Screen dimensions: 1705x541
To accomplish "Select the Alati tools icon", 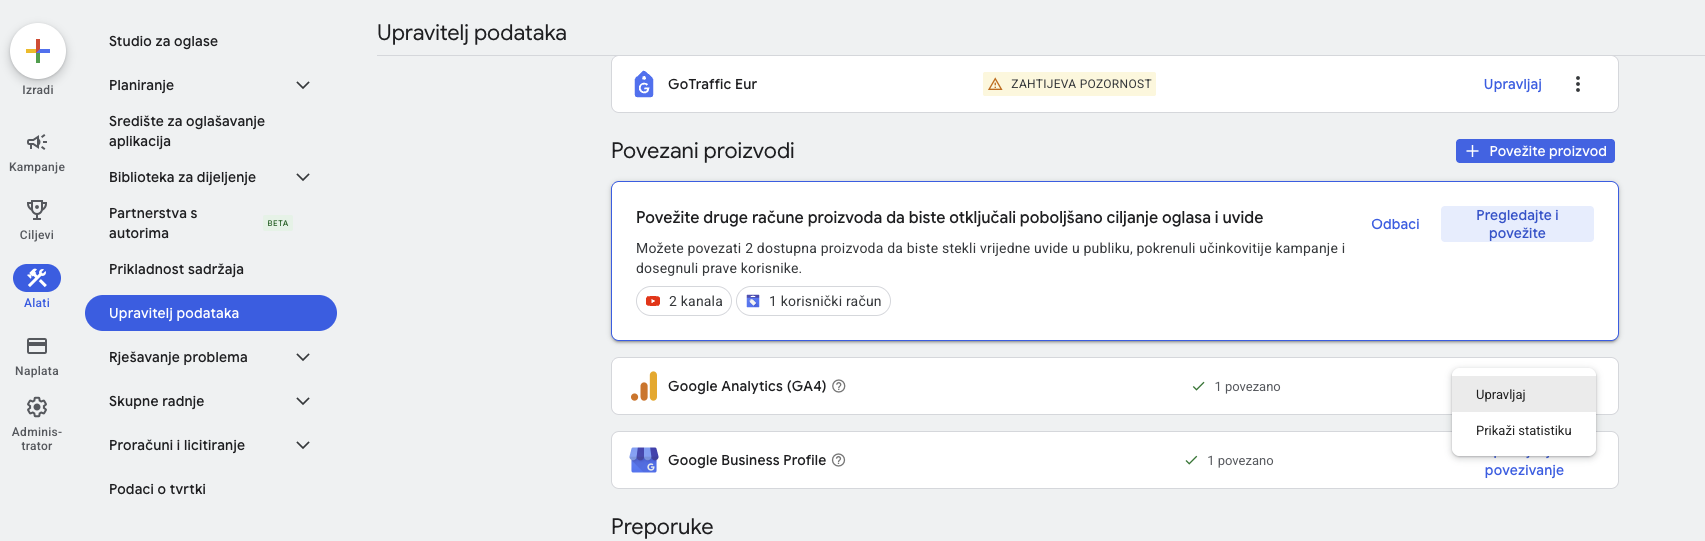I will coord(37,278).
